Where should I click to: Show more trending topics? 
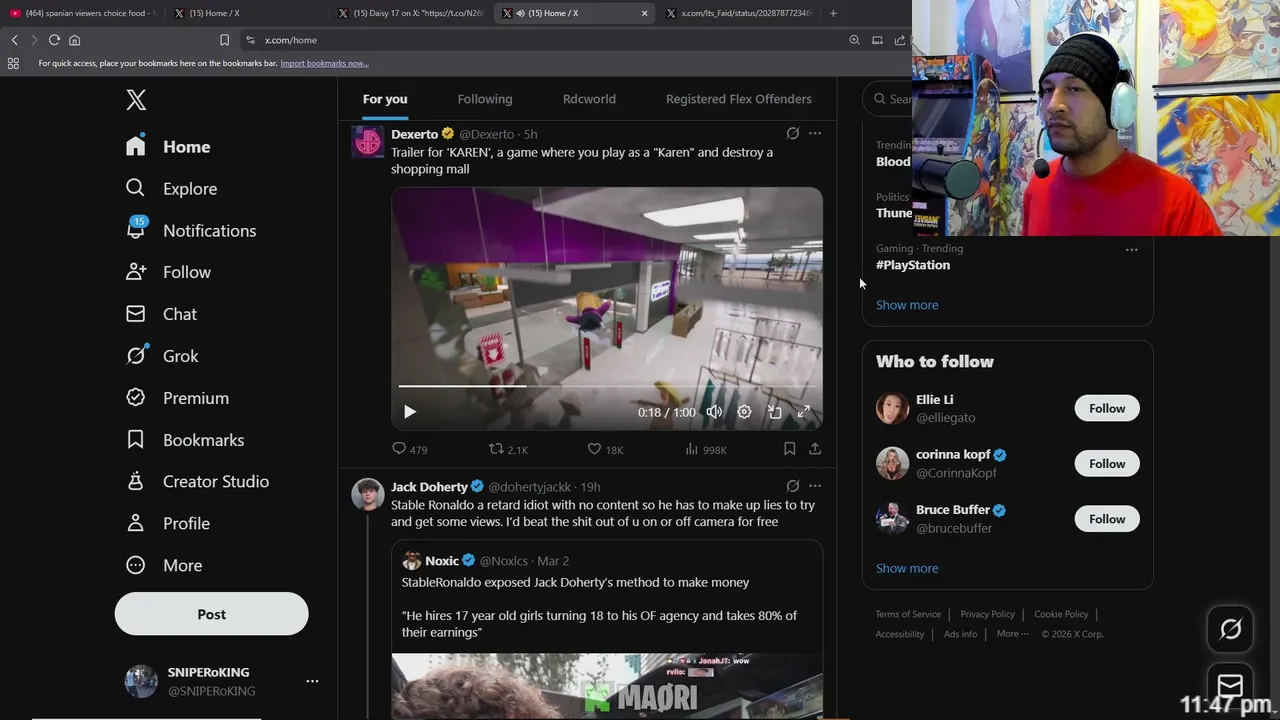[907, 305]
